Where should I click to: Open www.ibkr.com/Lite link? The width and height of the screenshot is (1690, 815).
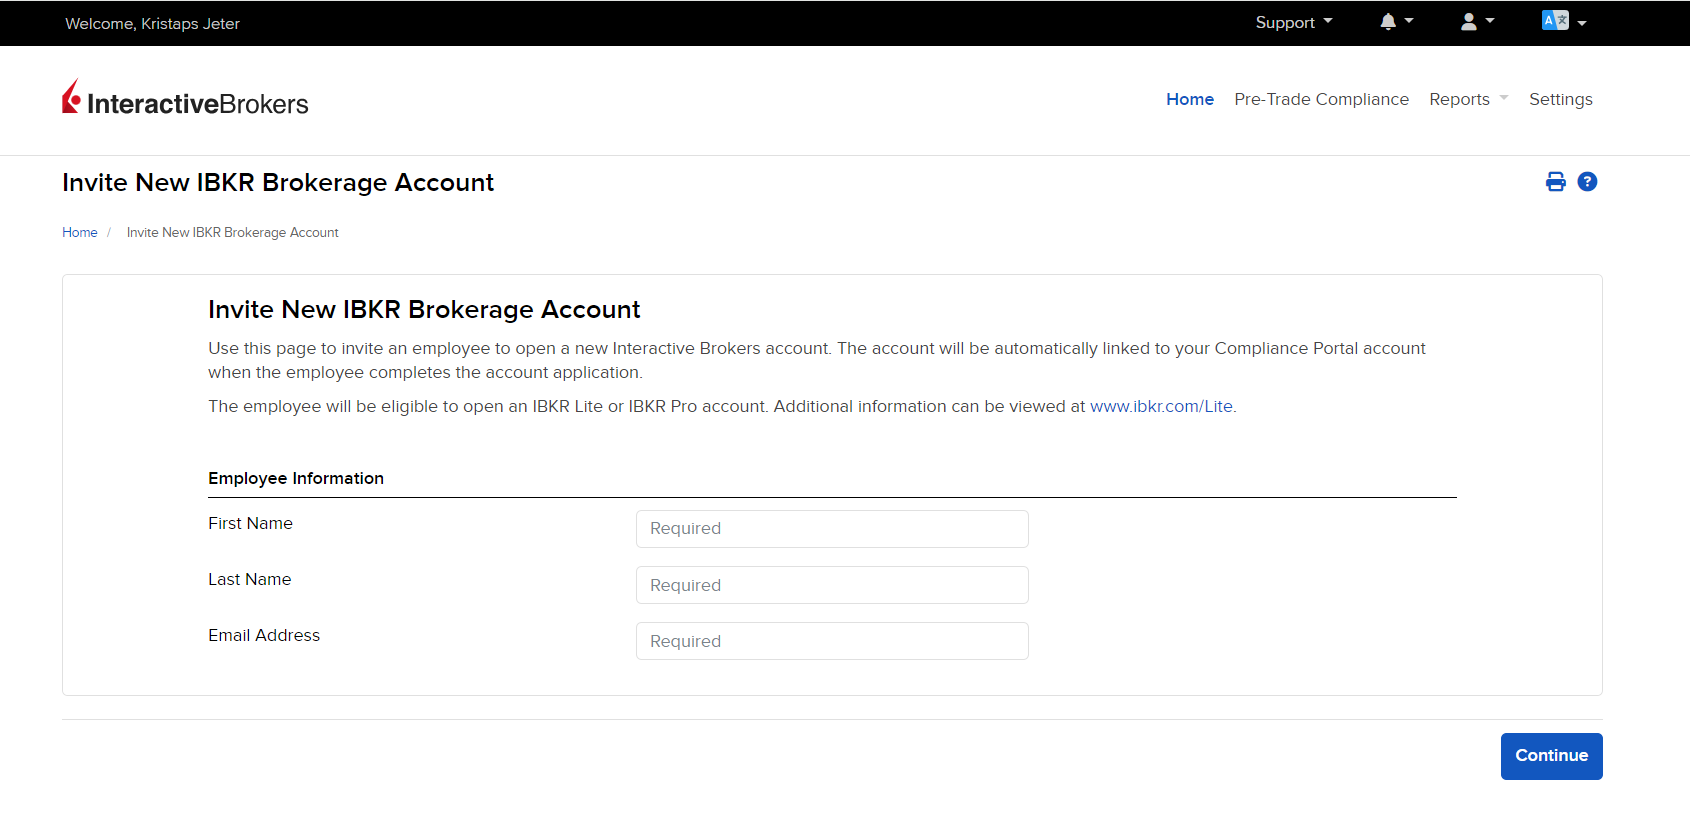point(1161,406)
